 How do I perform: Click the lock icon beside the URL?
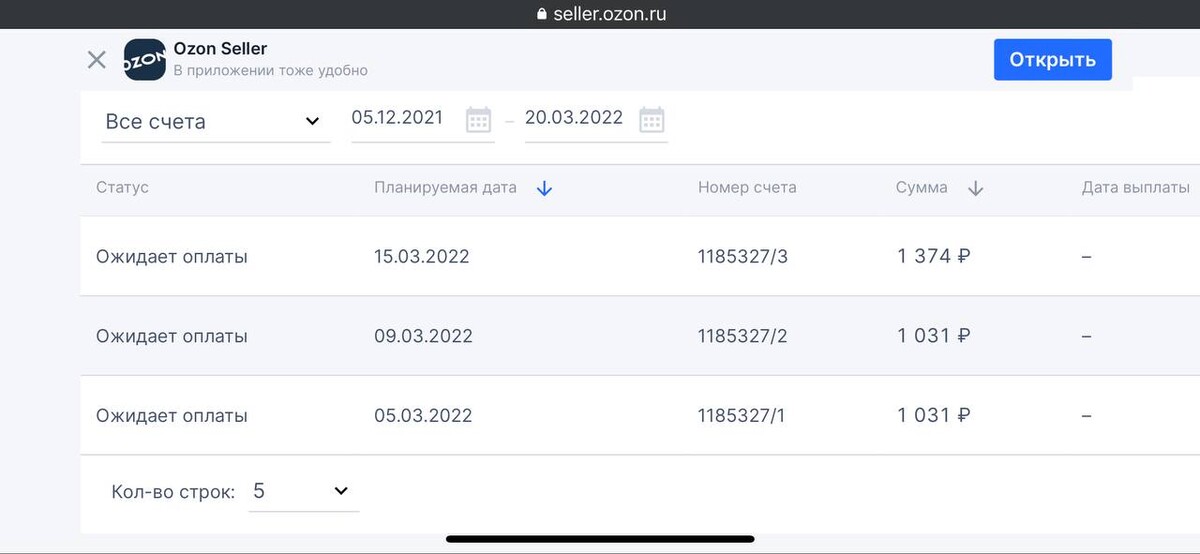pos(542,14)
